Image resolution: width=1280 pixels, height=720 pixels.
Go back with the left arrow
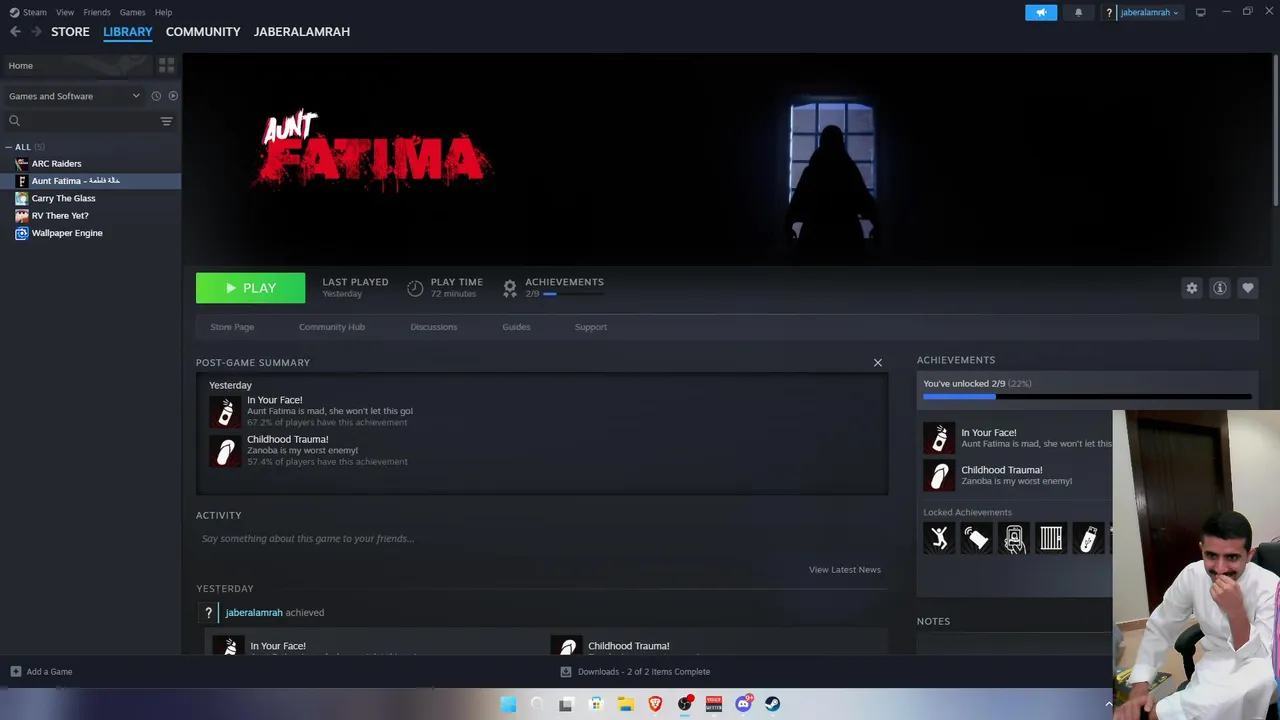tap(15, 32)
